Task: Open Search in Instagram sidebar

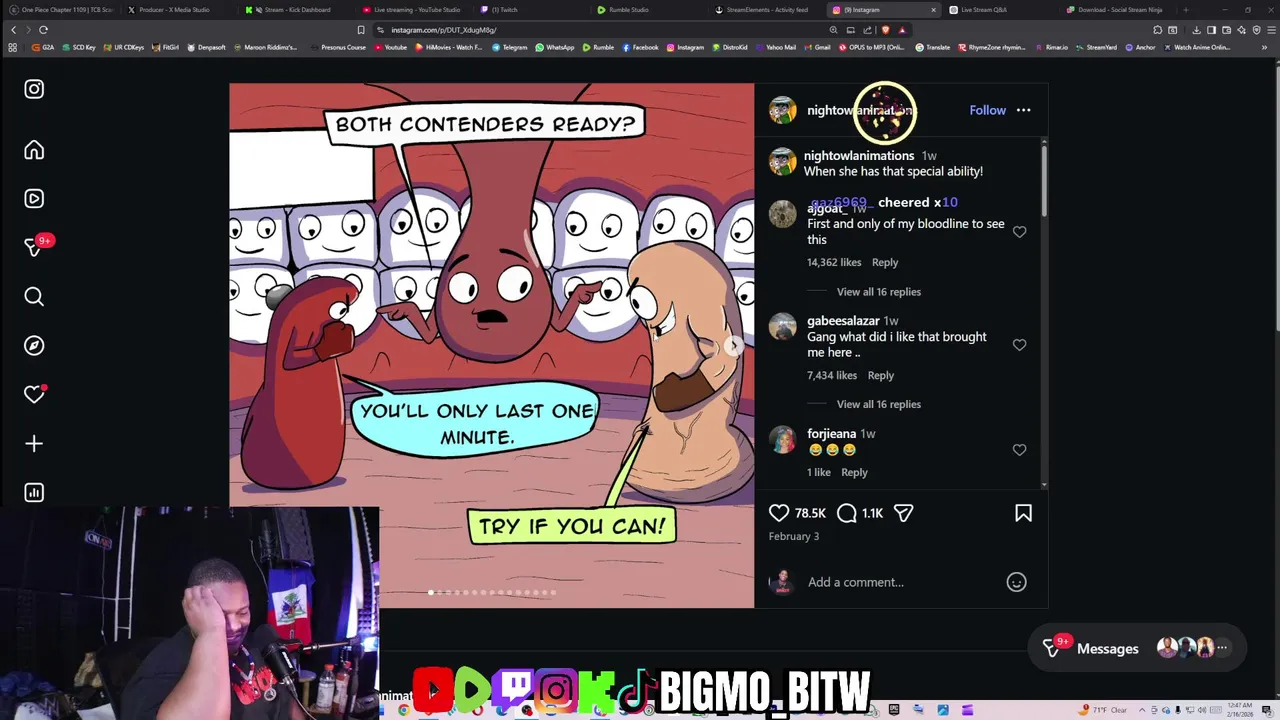Action: point(34,296)
